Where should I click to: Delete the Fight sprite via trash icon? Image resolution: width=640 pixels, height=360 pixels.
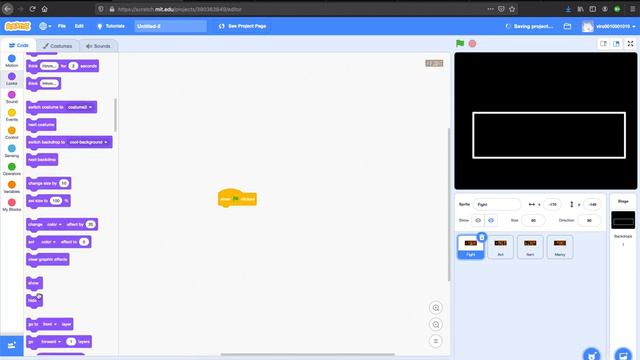482,237
